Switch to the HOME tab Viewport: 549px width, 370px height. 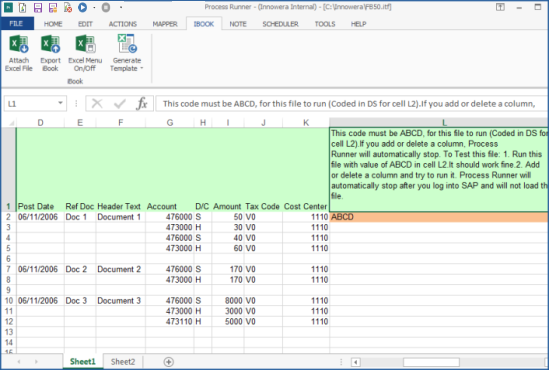(x=53, y=24)
